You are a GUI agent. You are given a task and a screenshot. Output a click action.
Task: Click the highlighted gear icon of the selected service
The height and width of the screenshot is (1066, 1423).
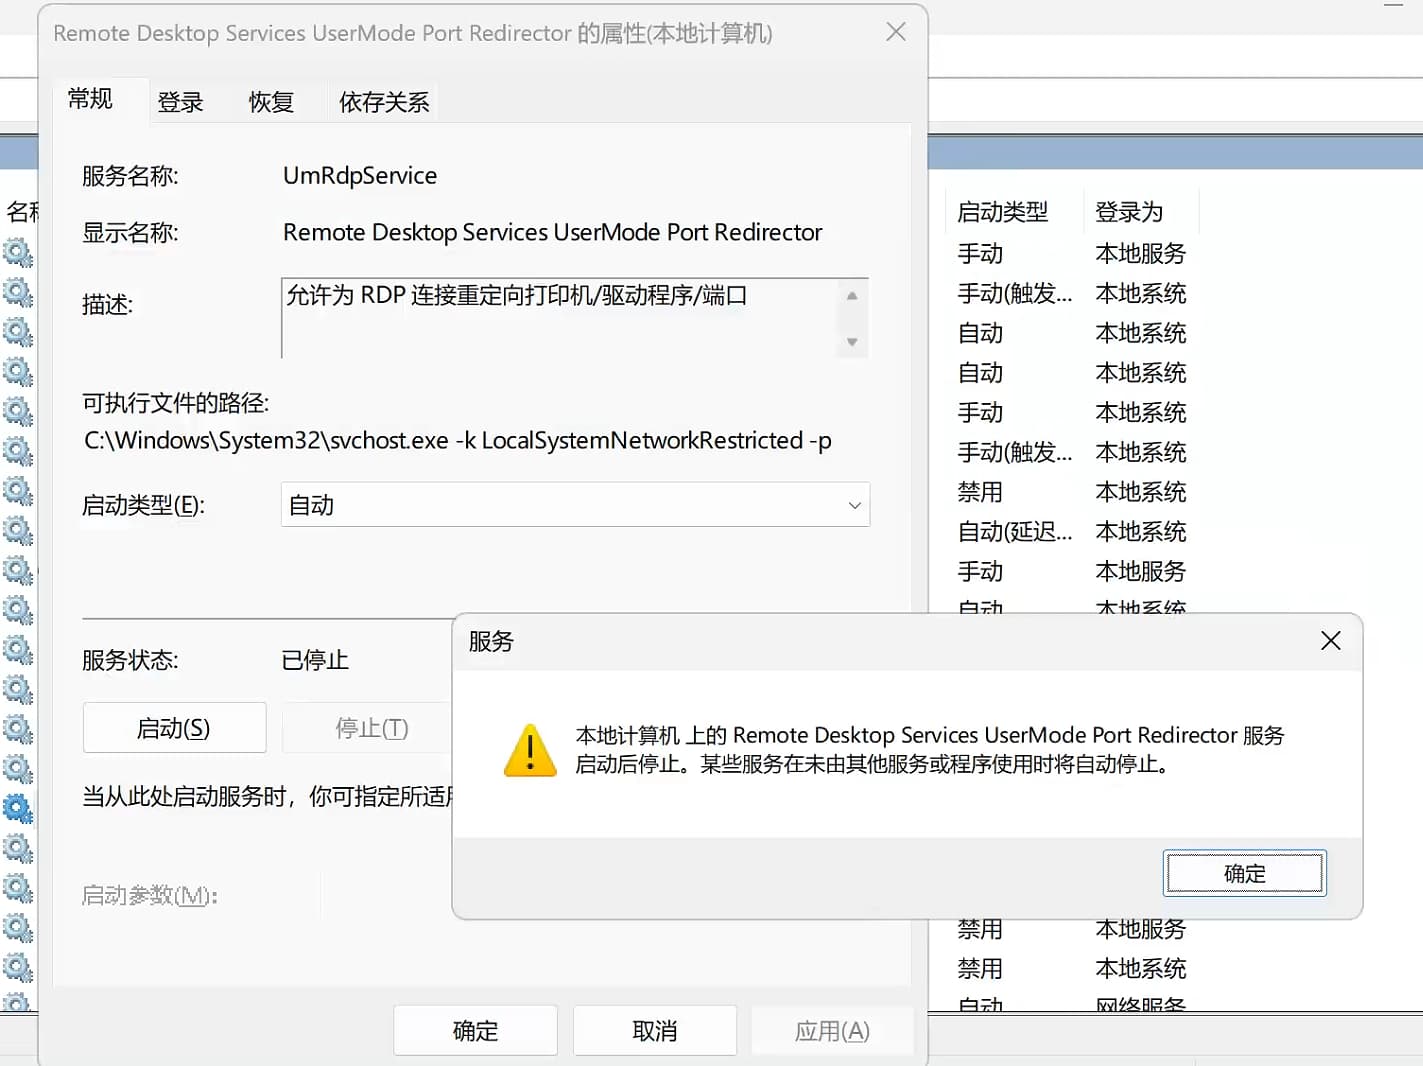18,808
